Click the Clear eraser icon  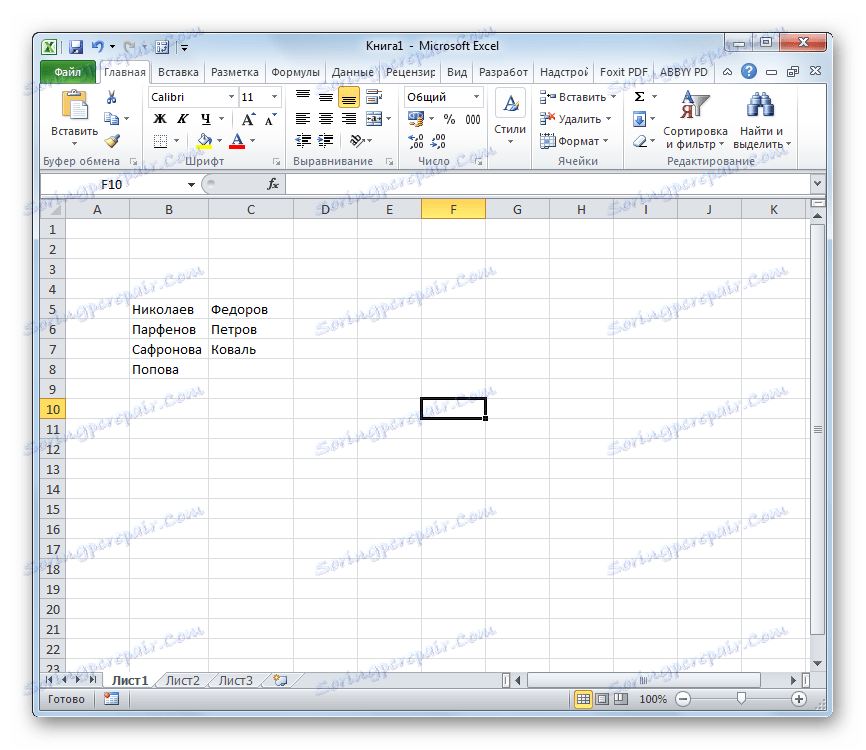(640, 141)
